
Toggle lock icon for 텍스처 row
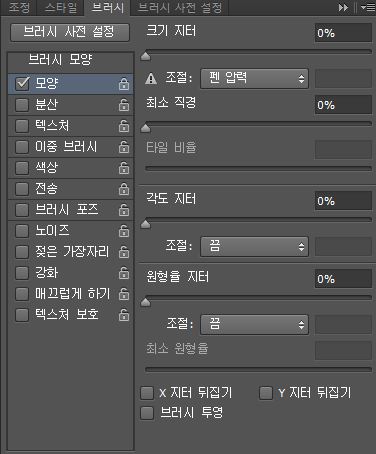(124, 126)
